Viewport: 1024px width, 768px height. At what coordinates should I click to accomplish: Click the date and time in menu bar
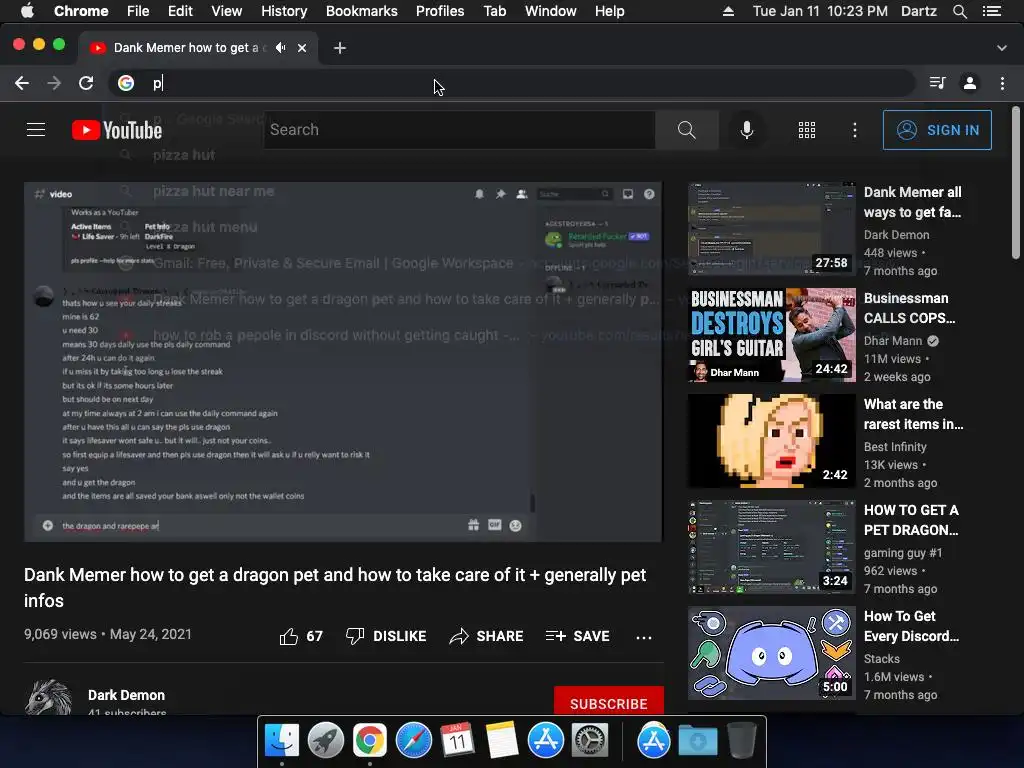pos(820,11)
